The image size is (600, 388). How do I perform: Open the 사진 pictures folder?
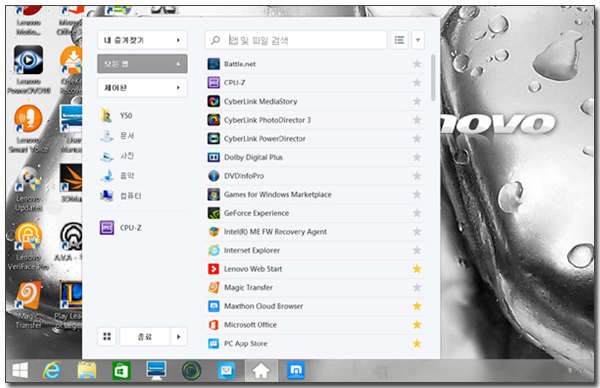point(117,156)
